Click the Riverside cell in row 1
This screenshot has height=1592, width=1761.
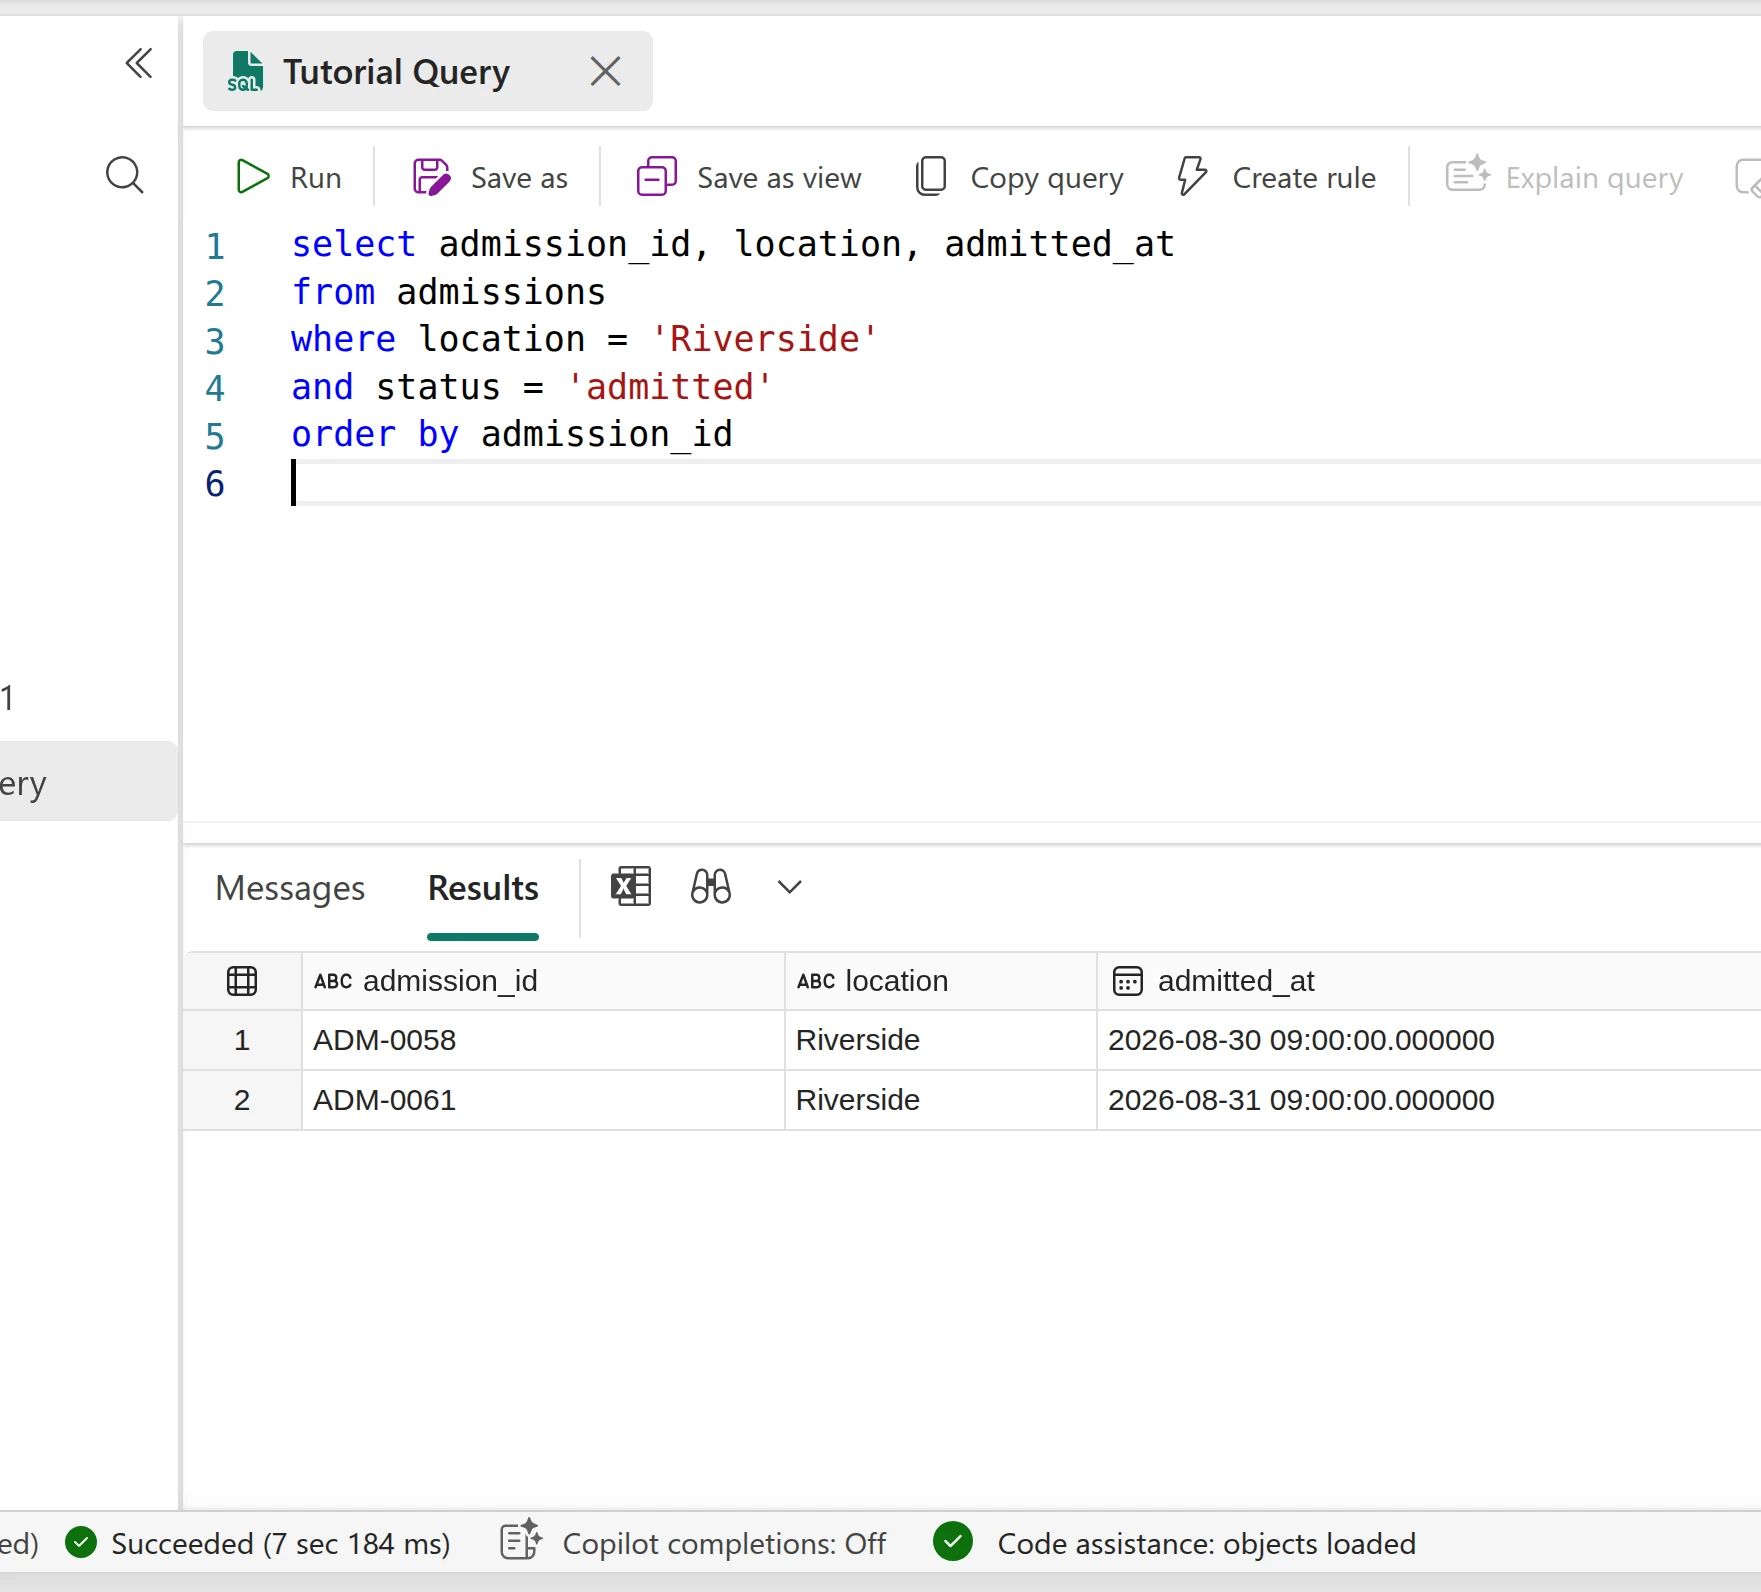941,1040
